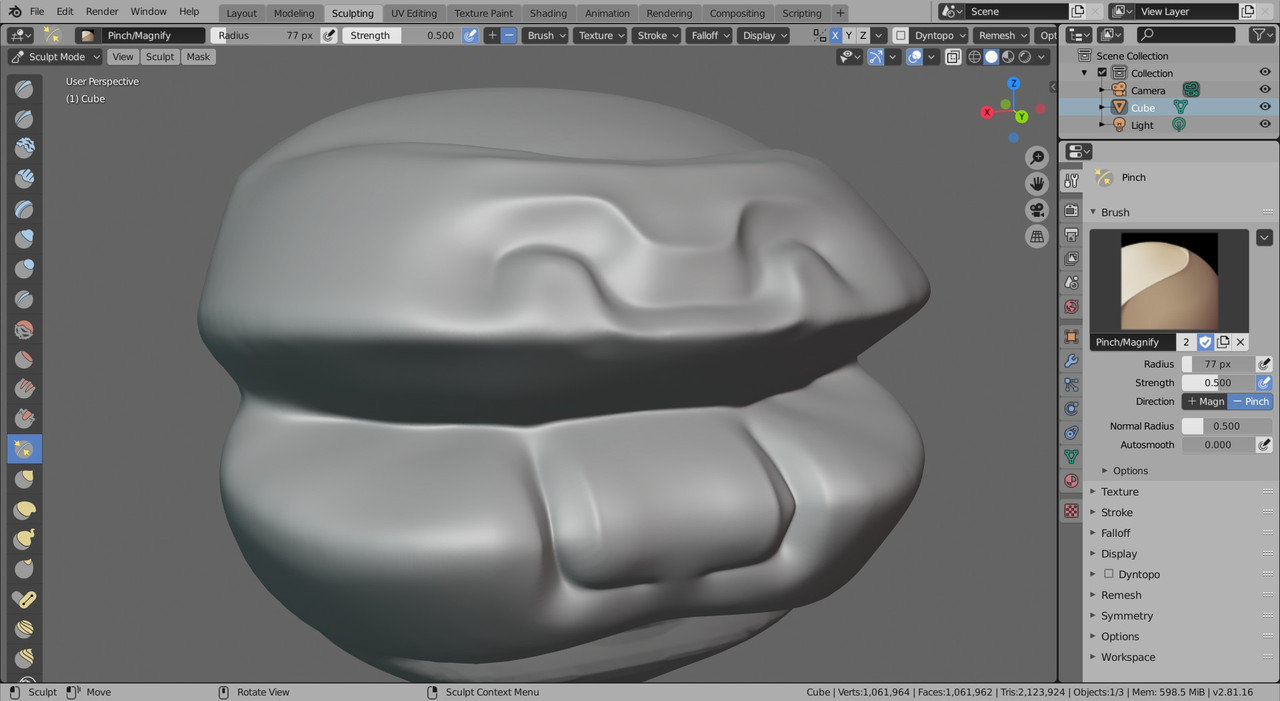1280x701 pixels.
Task: Set brush direction to Magnify
Action: (x=1205, y=401)
